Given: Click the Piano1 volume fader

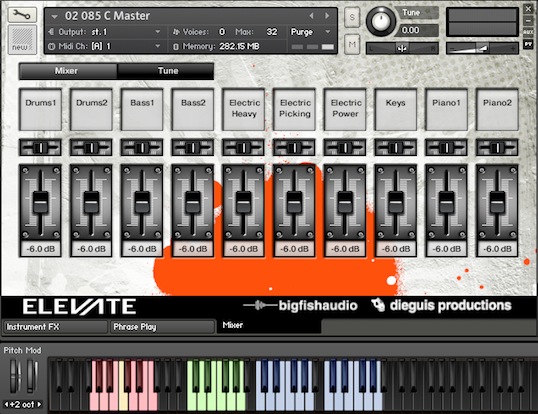Looking at the screenshot, I should coord(446,202).
